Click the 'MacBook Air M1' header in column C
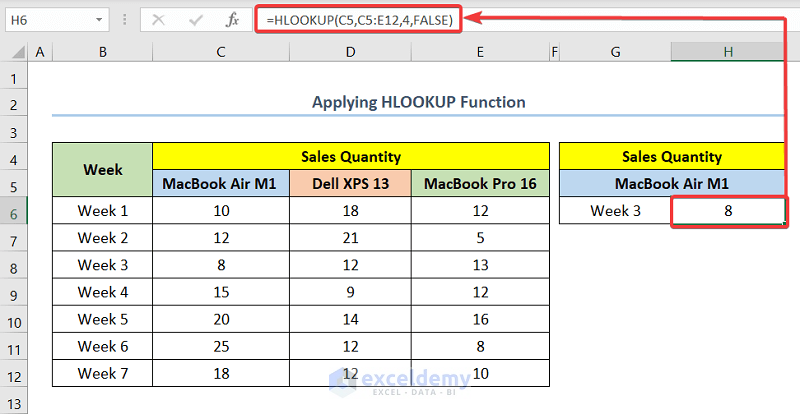This screenshot has height=414, width=800. pyautogui.click(x=221, y=184)
